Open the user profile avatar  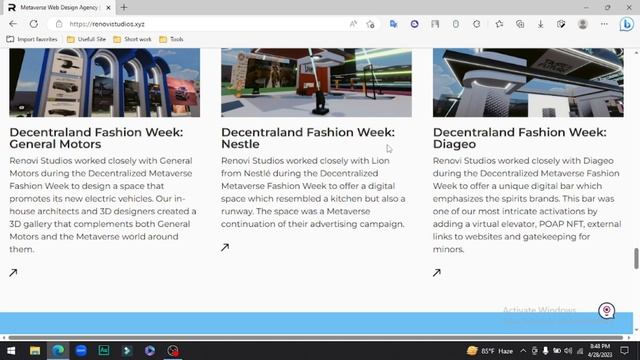pos(582,24)
